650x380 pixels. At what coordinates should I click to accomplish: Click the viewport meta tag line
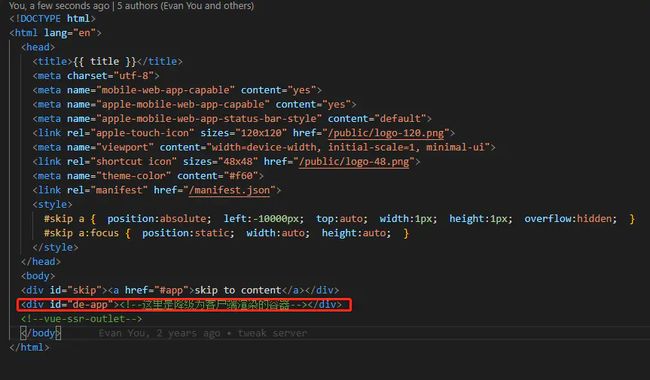(x=264, y=147)
